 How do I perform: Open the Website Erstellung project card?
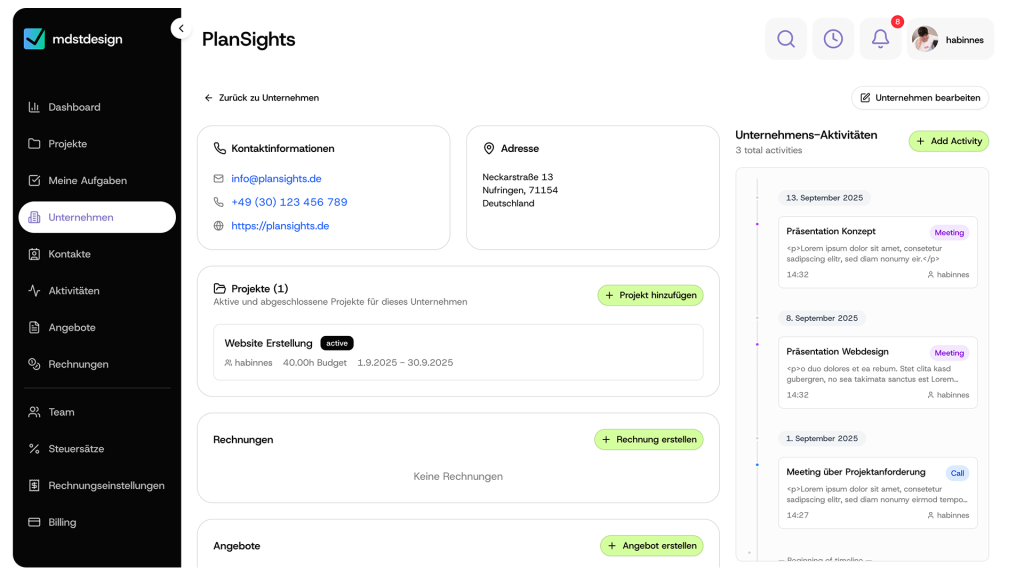pyautogui.click(x=458, y=352)
